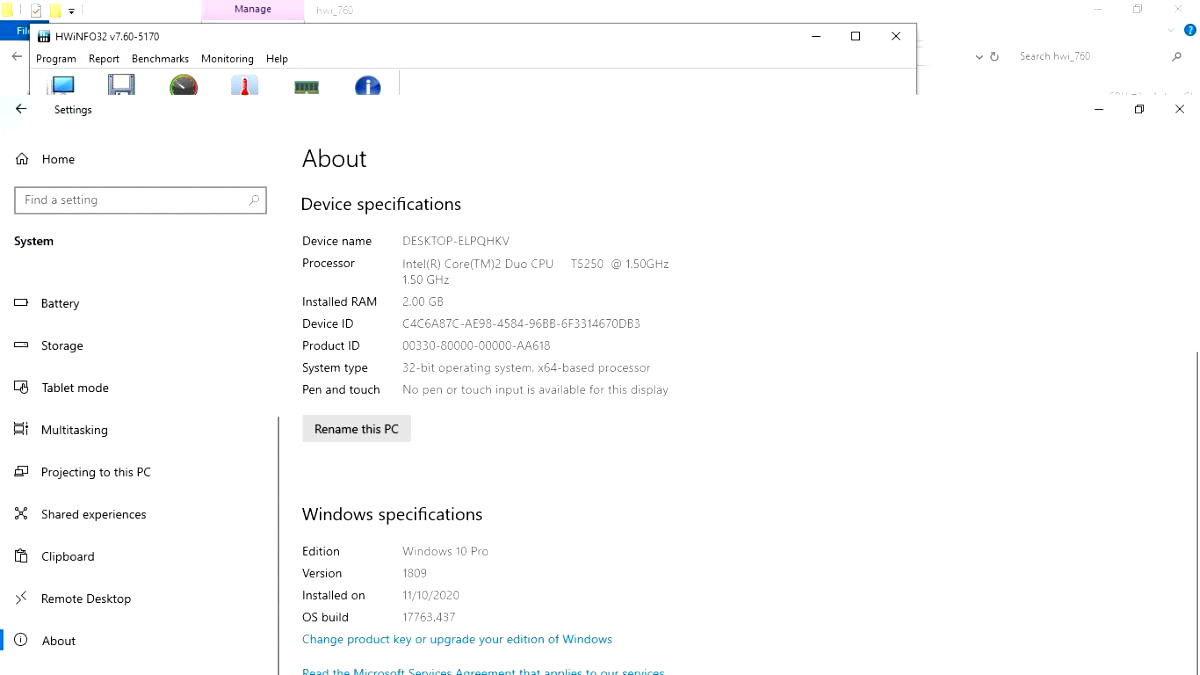
Task: Open the Monitoring menu
Action: [x=227, y=59]
